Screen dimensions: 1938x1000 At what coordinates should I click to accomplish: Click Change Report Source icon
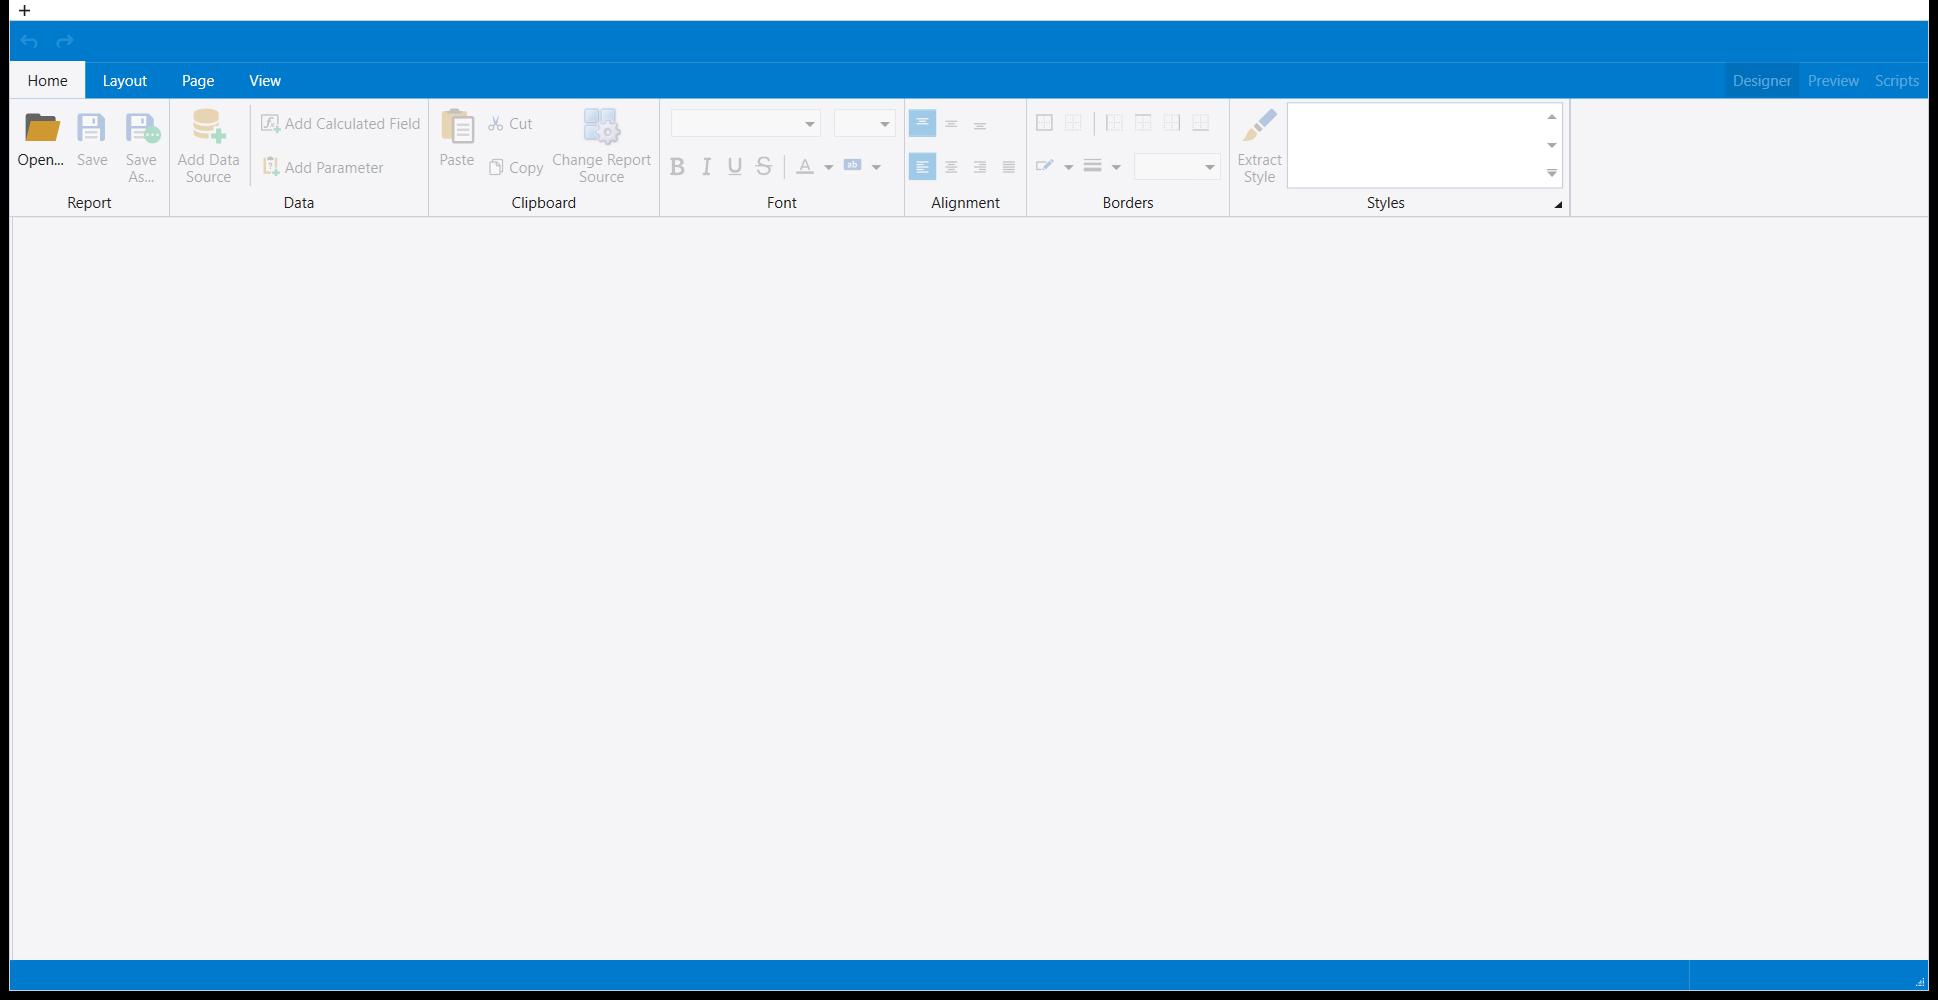point(601,127)
